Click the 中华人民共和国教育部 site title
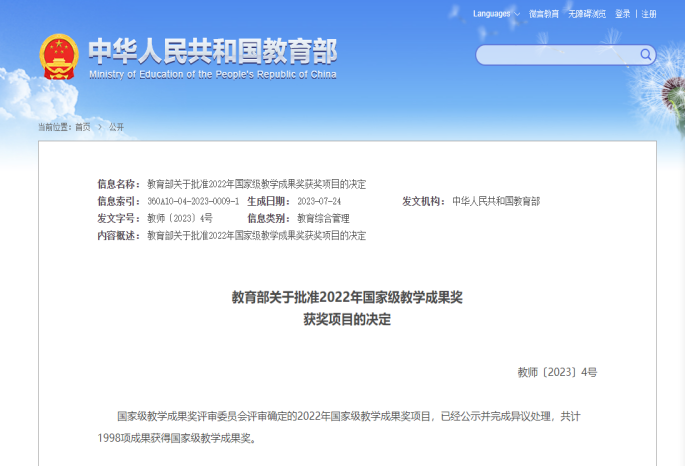 pos(212,50)
